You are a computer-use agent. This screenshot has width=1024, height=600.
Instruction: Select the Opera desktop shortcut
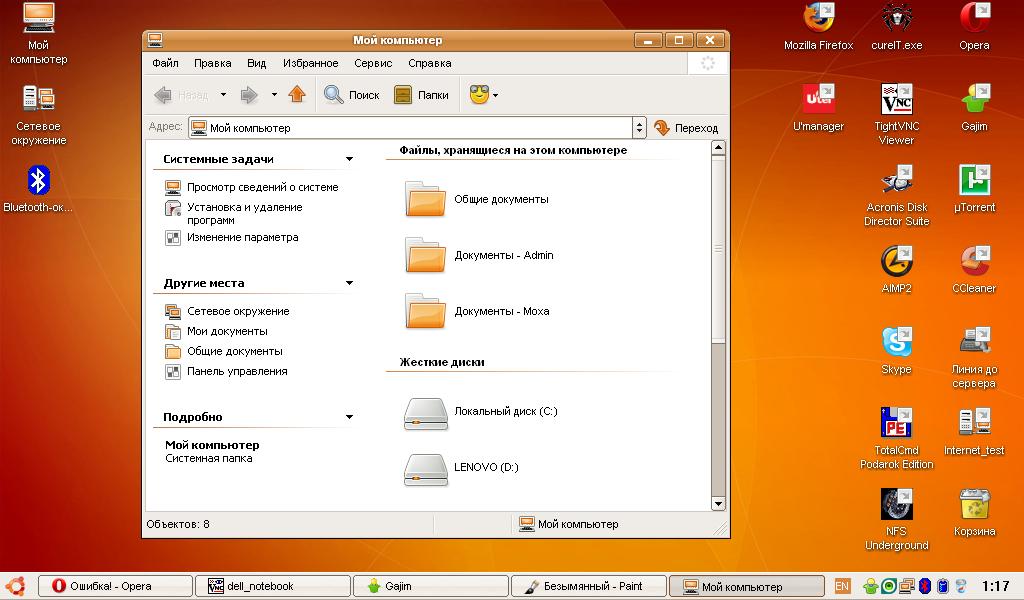[974, 27]
